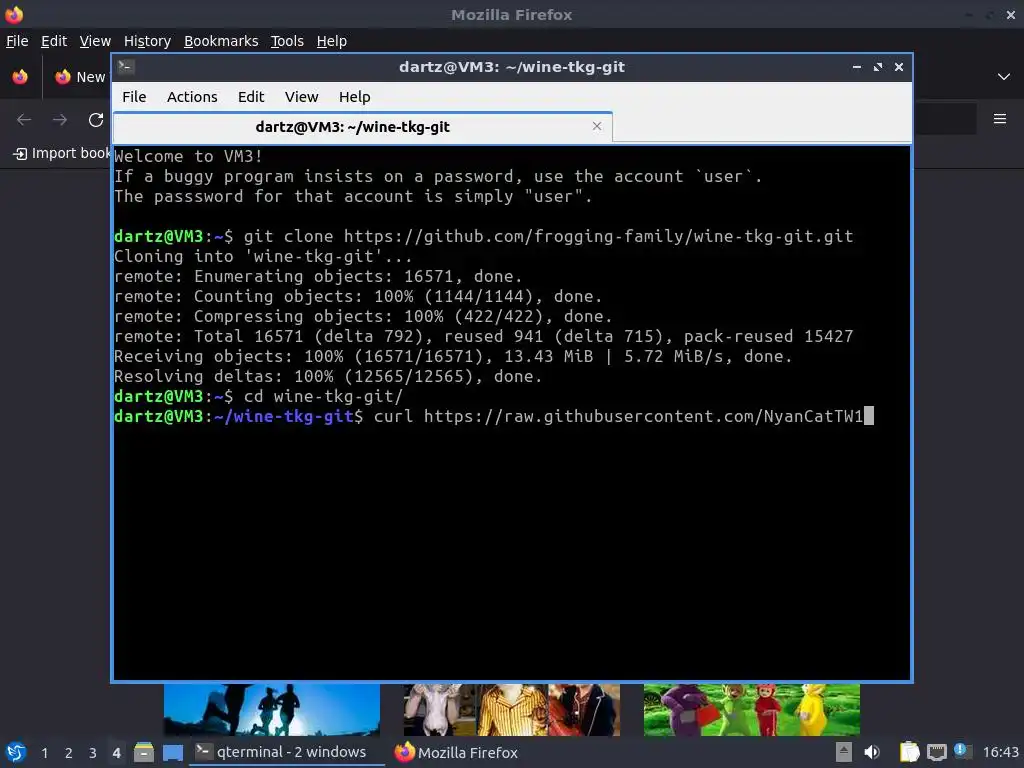
Task: Open the Teletubbies thumbnail in Firefox
Action: coord(752,710)
